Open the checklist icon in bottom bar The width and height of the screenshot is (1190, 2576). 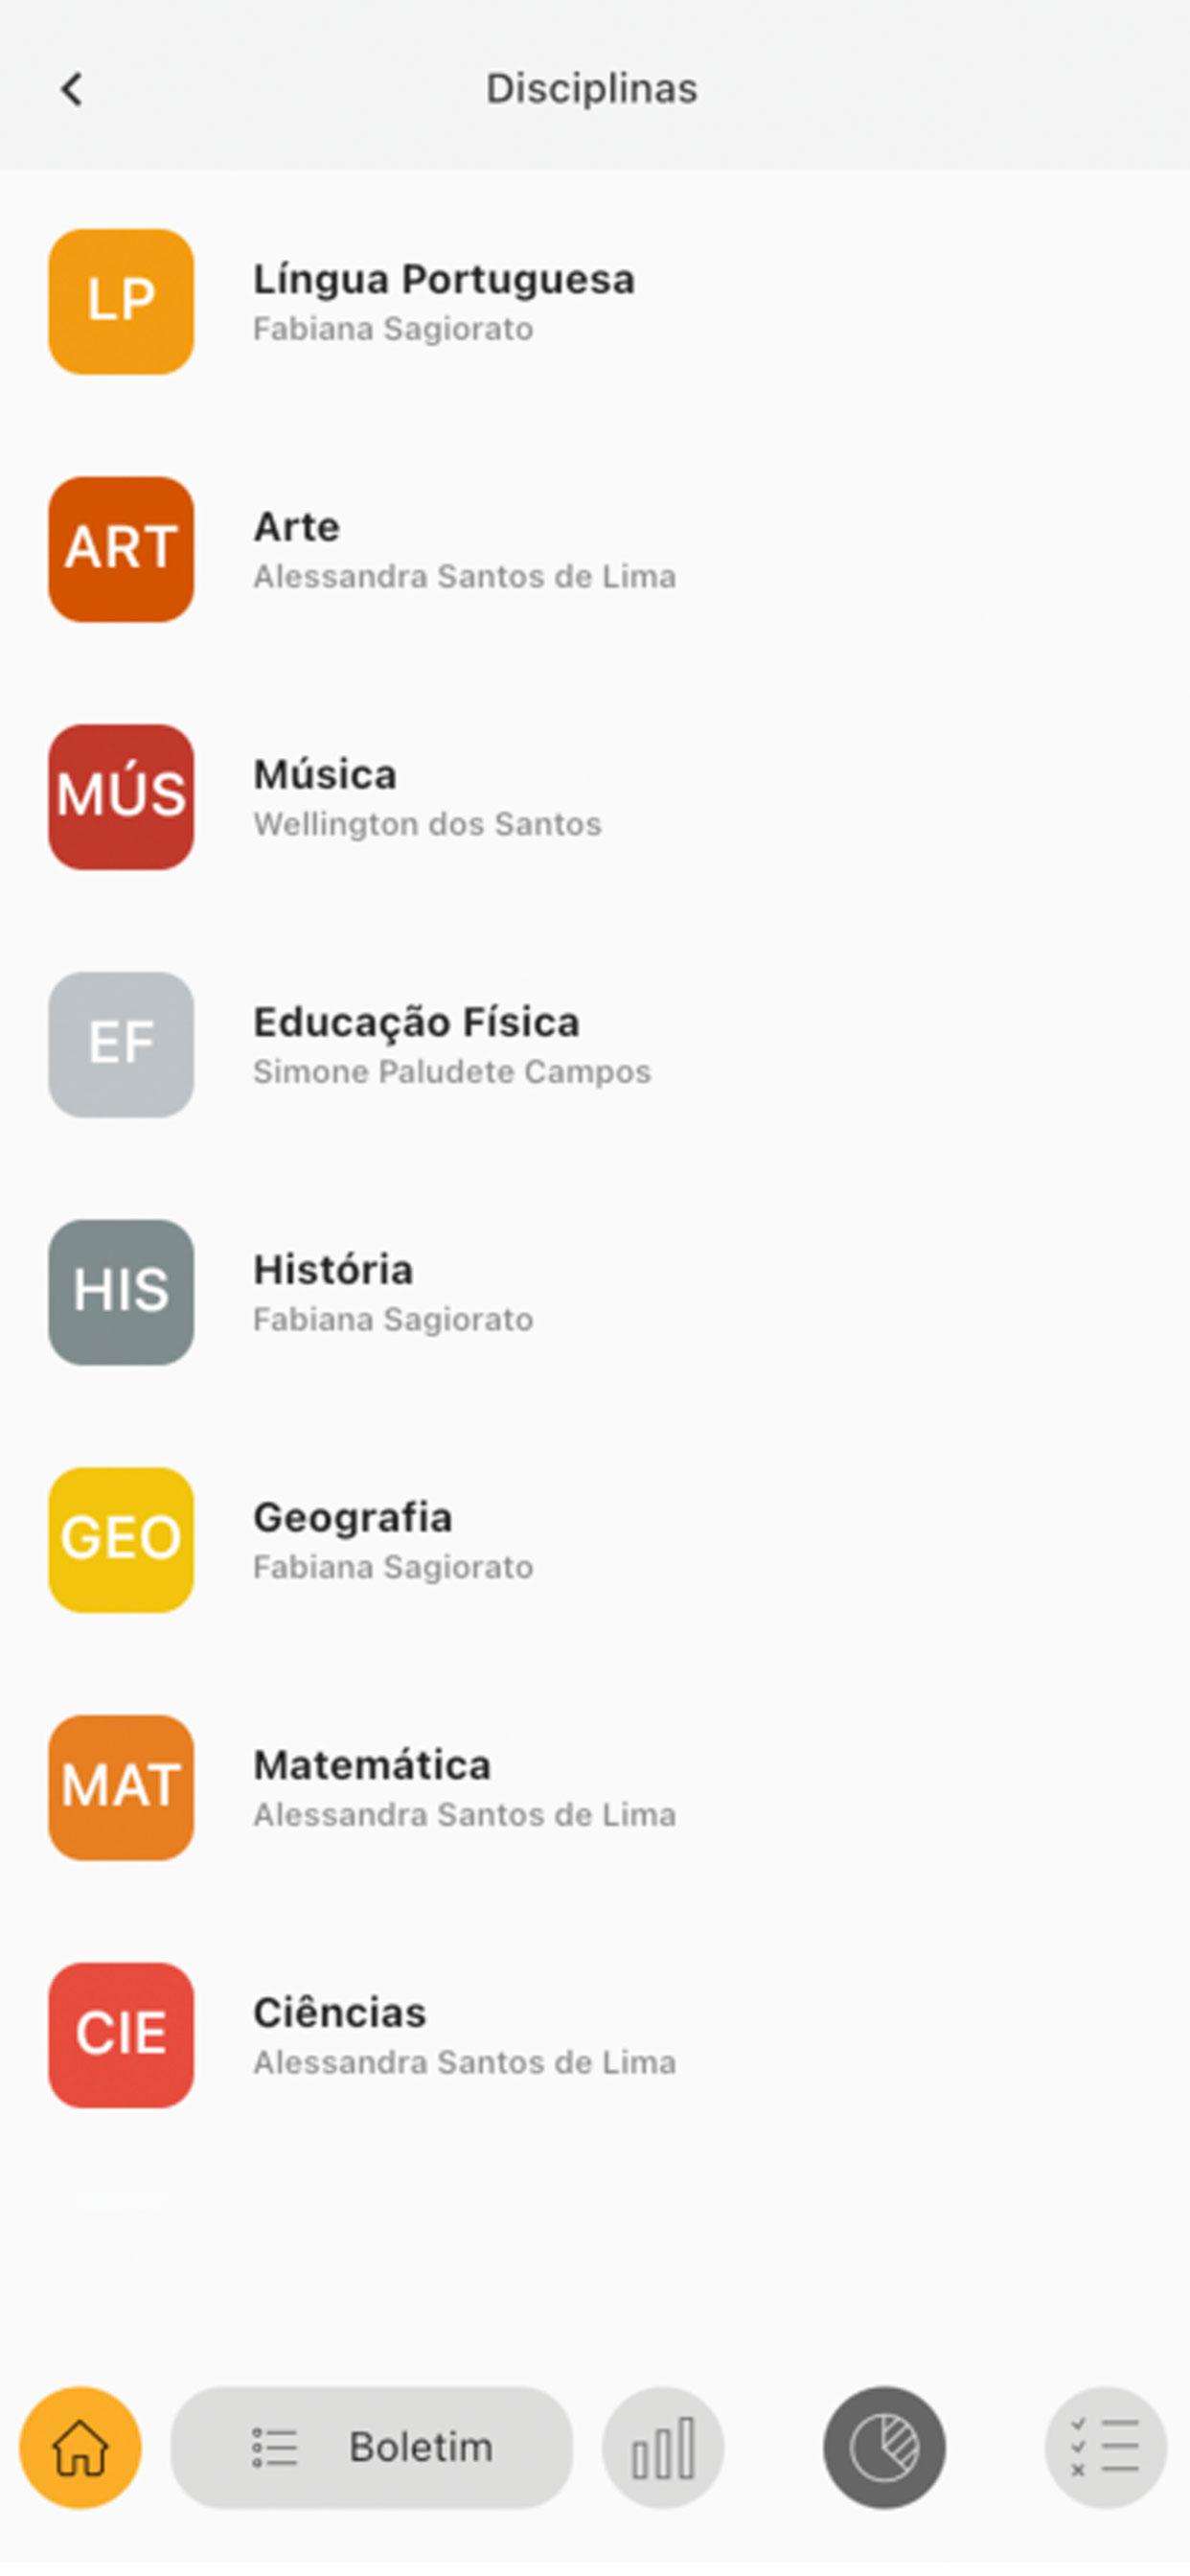[1105, 2448]
